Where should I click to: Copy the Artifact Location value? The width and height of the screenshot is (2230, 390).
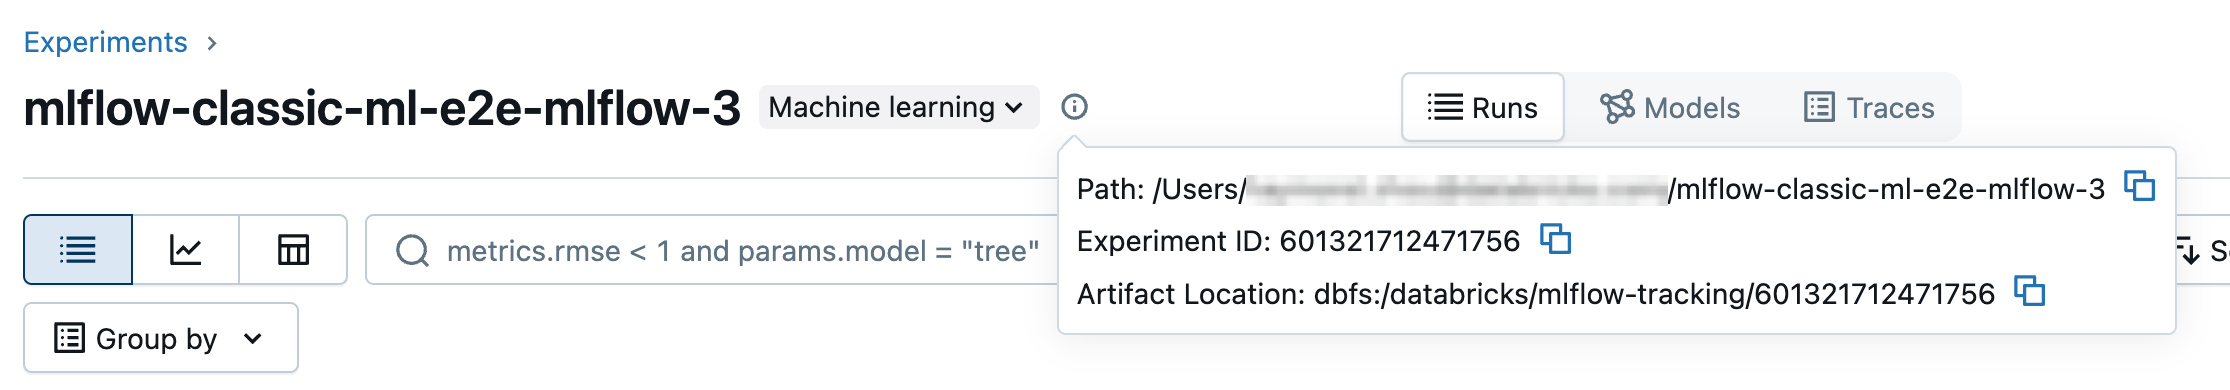(2029, 291)
